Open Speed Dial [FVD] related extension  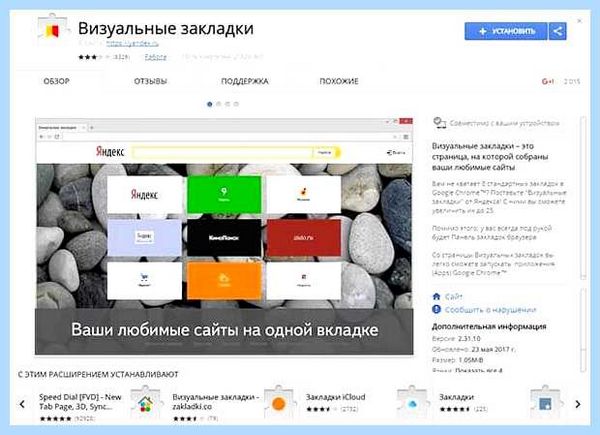[x=80, y=402]
